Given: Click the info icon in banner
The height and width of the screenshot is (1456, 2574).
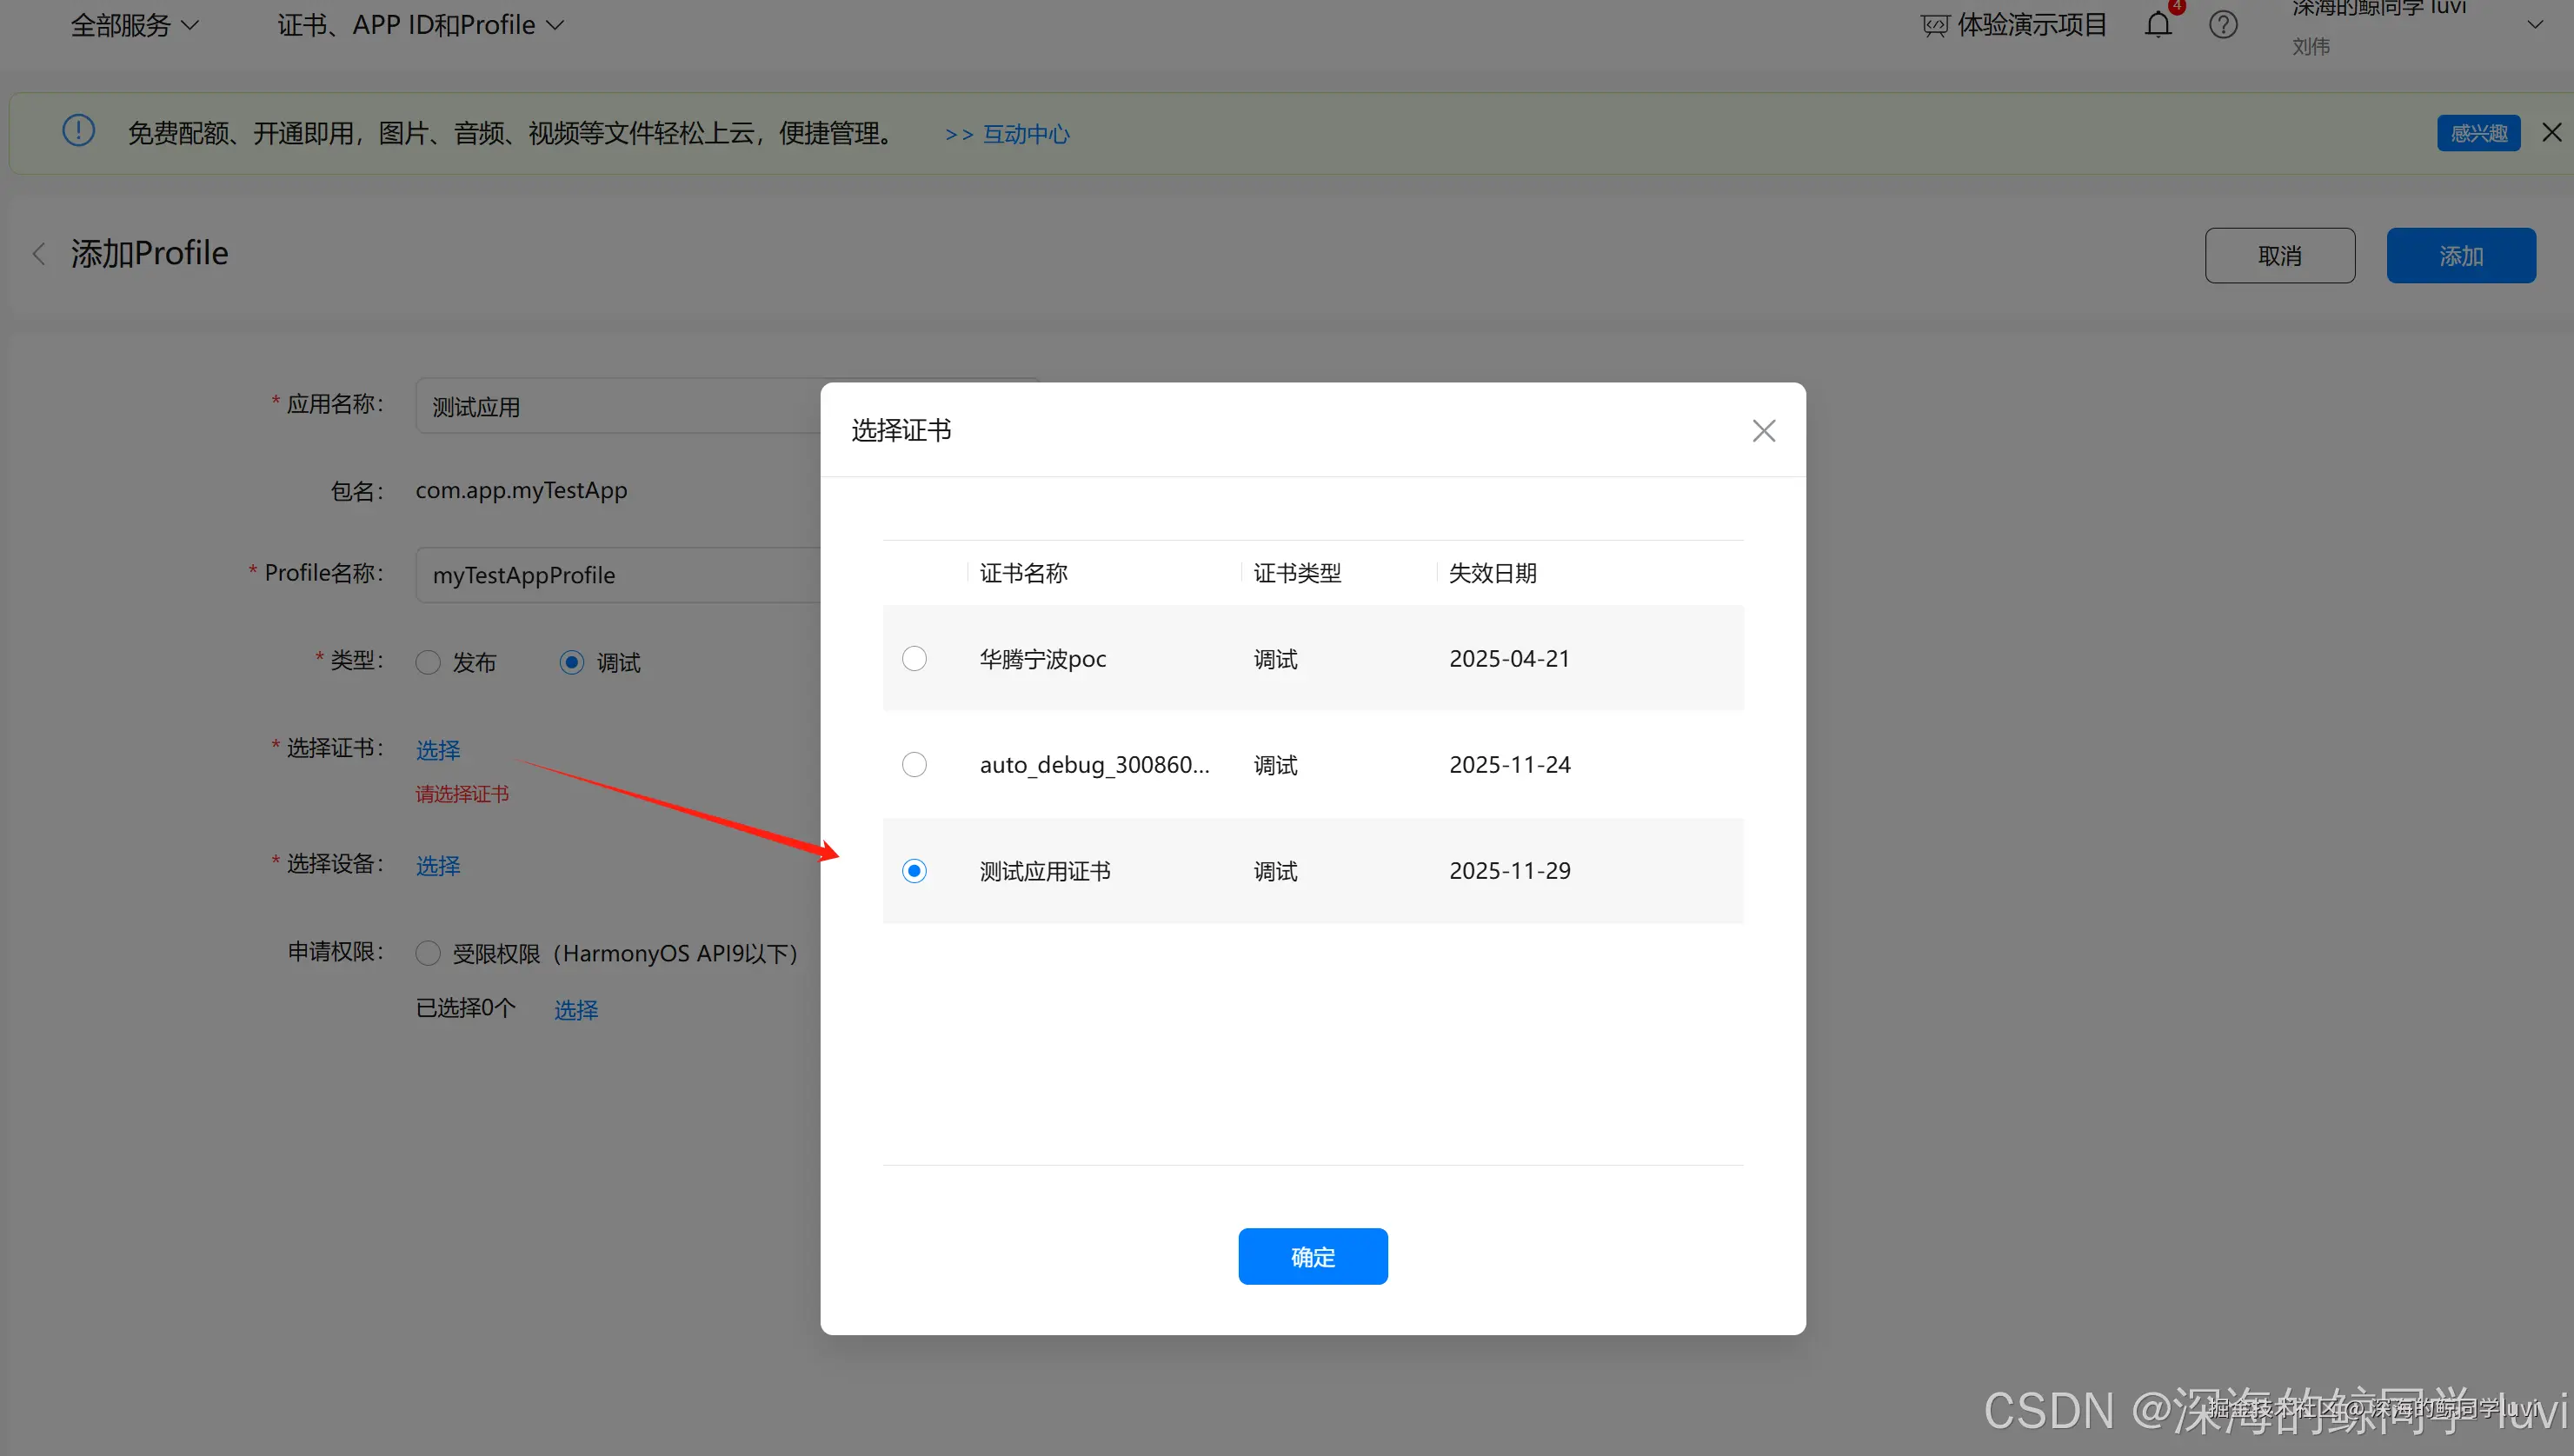Looking at the screenshot, I should 78,131.
